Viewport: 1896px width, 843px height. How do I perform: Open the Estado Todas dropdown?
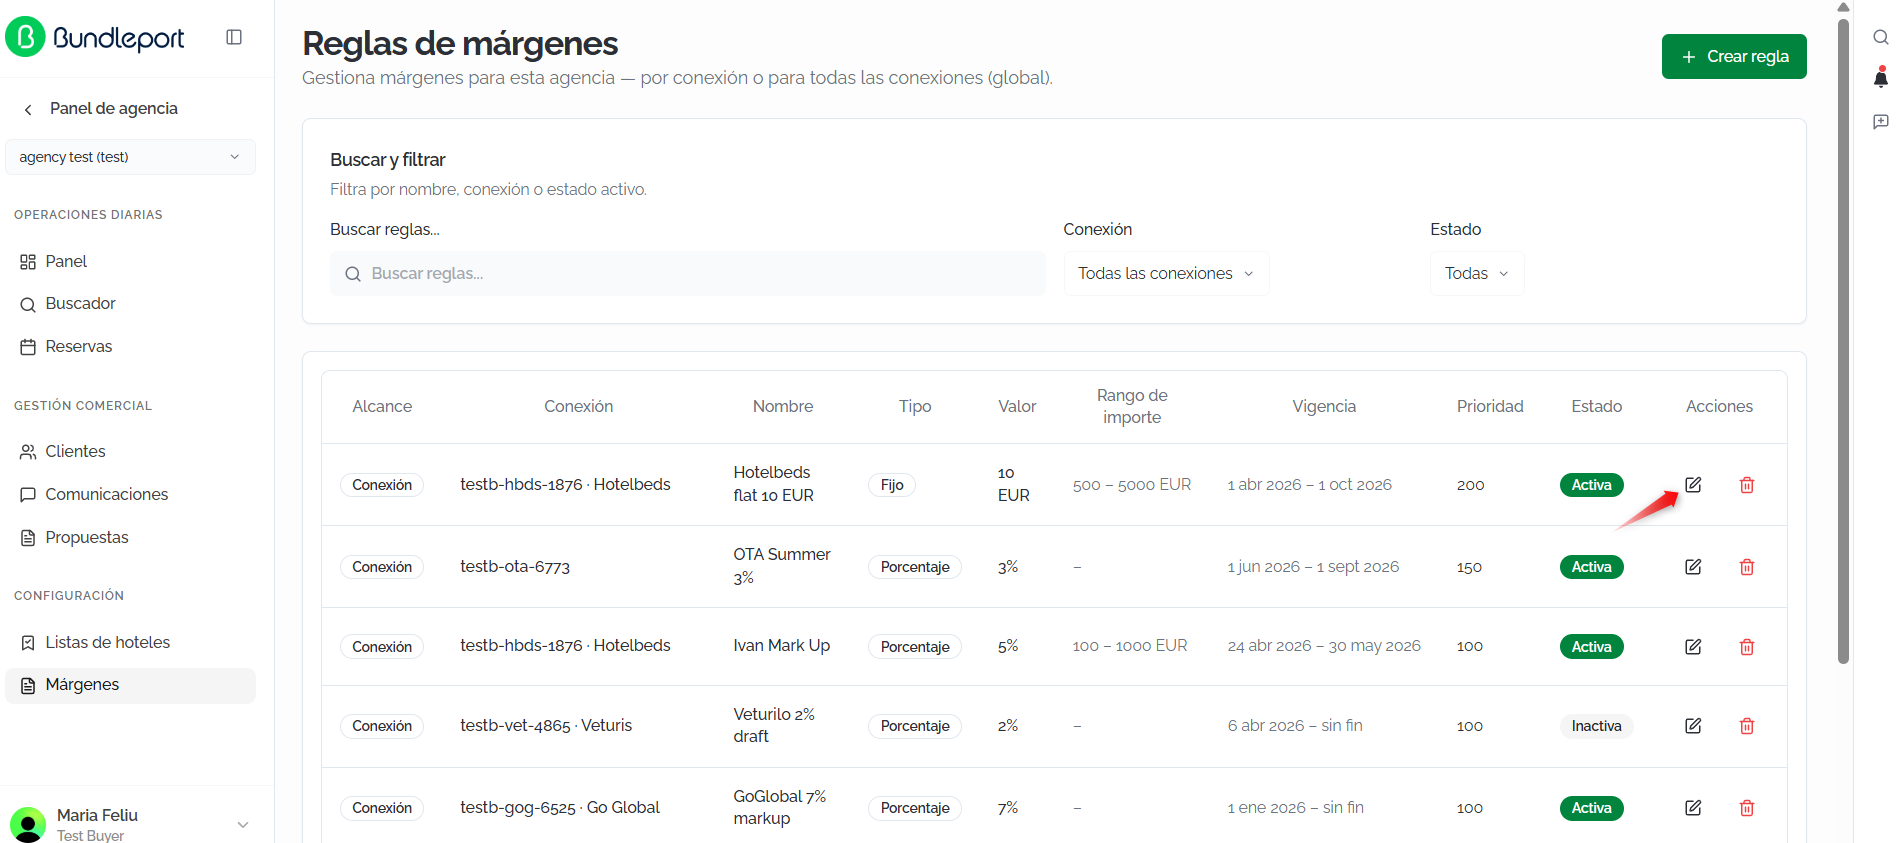[x=1476, y=274]
